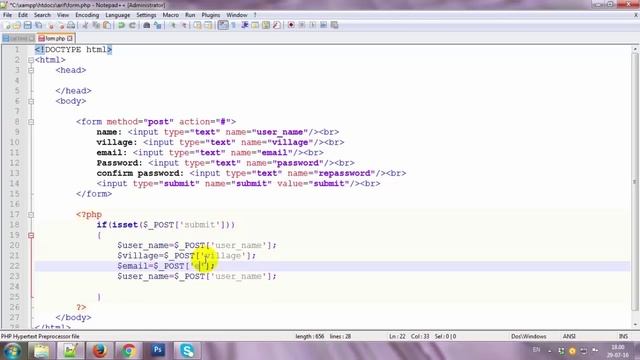Open Google Chrome from the taskbar
Screen dimensions: 640x360
[128, 351]
